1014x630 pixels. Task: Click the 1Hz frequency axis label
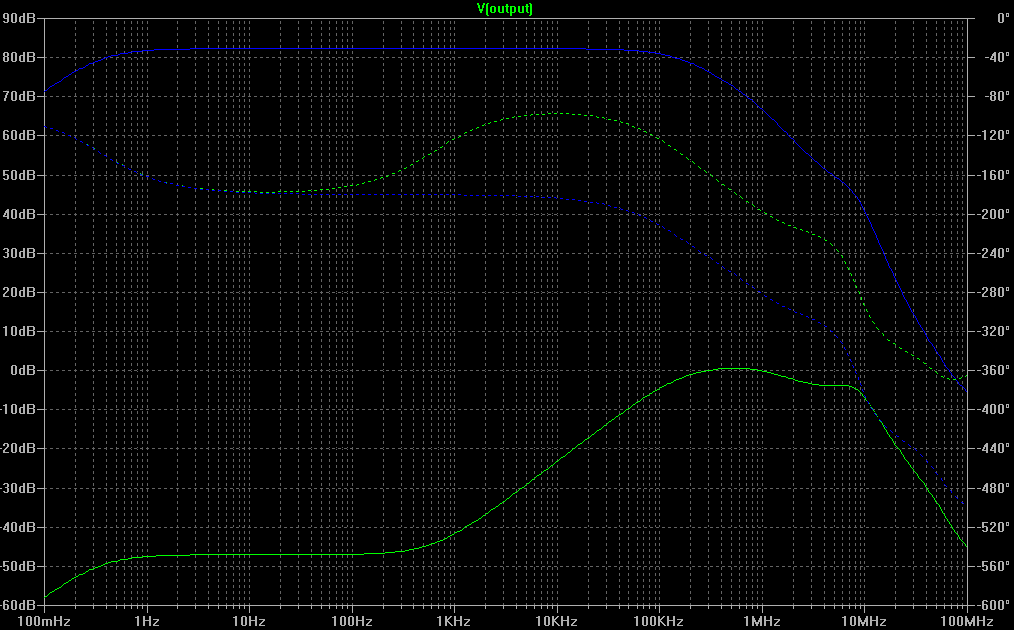147,621
